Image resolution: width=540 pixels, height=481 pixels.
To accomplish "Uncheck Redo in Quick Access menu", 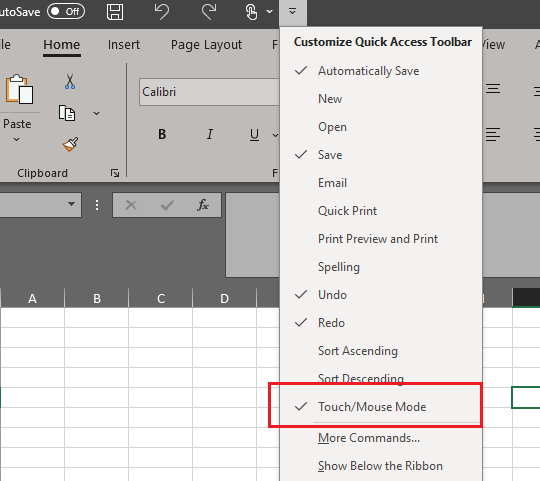I will [x=381, y=323].
